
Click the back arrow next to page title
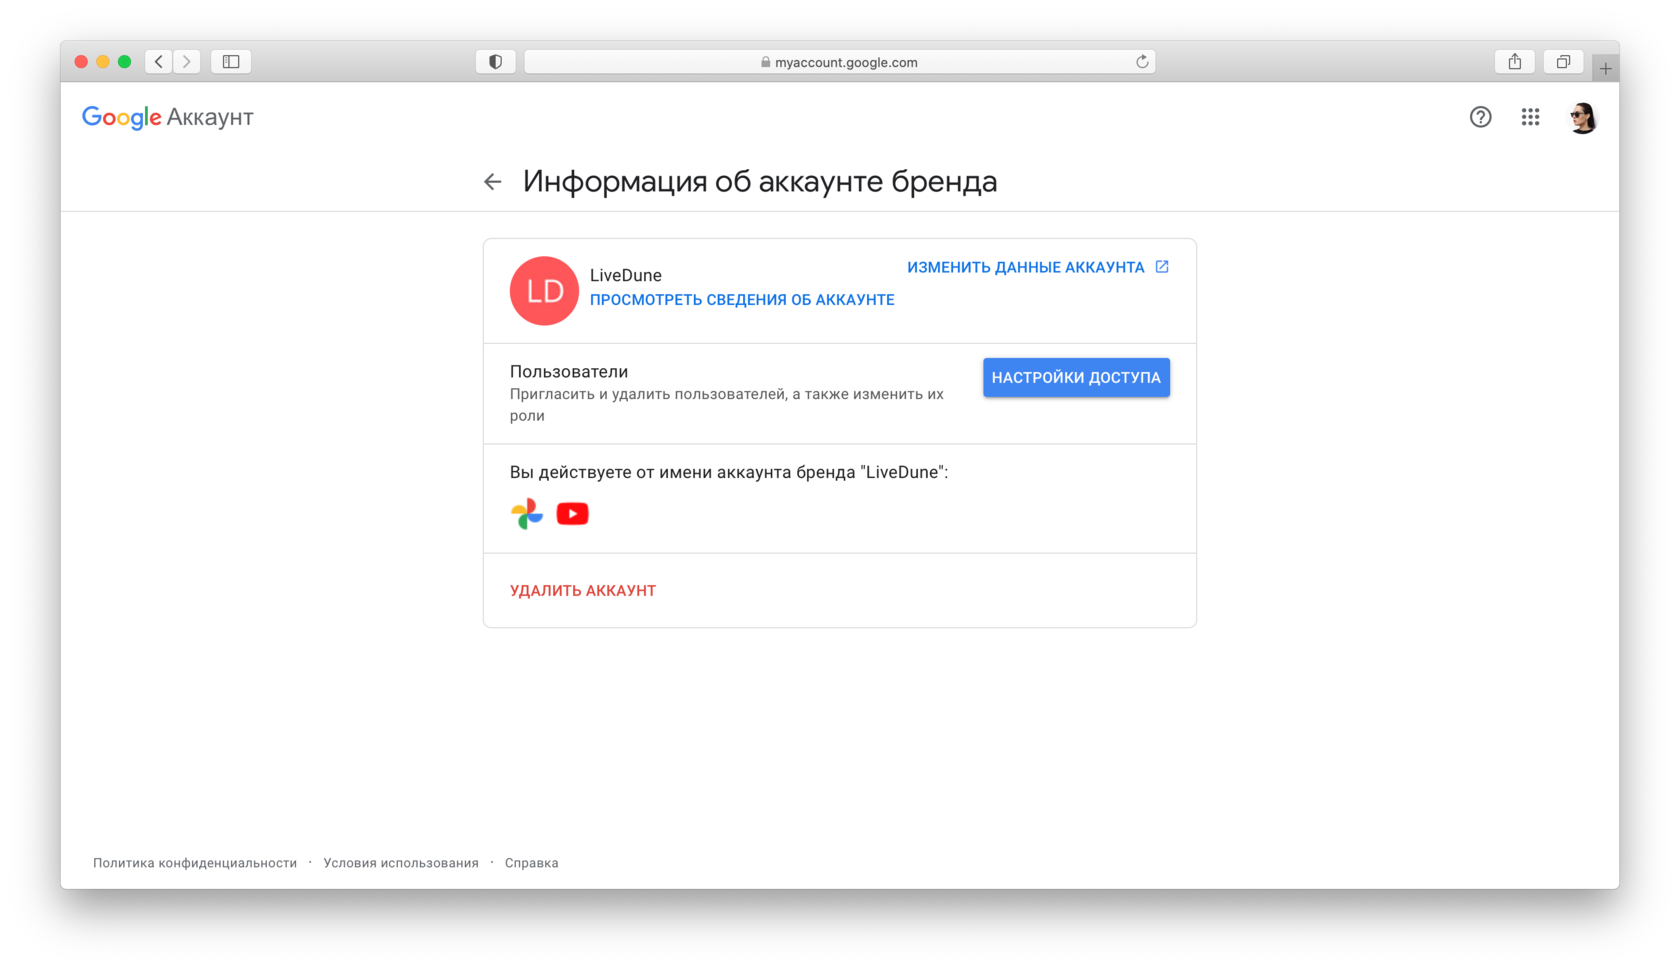(492, 182)
